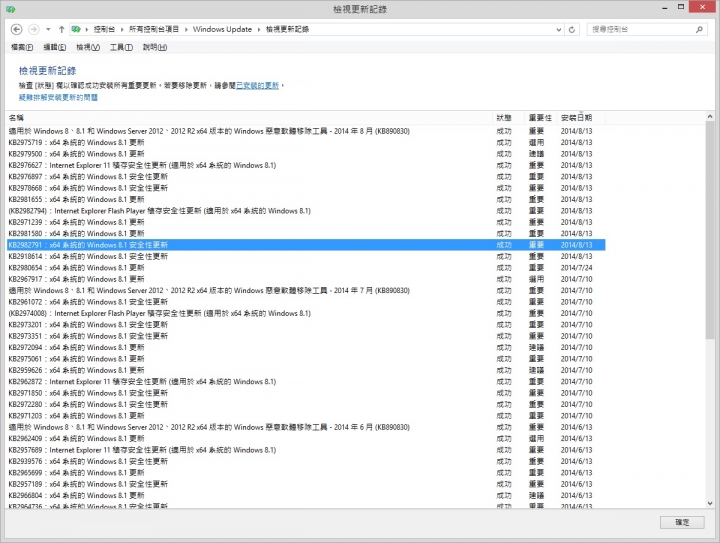Select the 2014 年 7 月 (KB890830) removal tool row
The height and width of the screenshot is (543, 720).
pyautogui.click(x=306, y=291)
